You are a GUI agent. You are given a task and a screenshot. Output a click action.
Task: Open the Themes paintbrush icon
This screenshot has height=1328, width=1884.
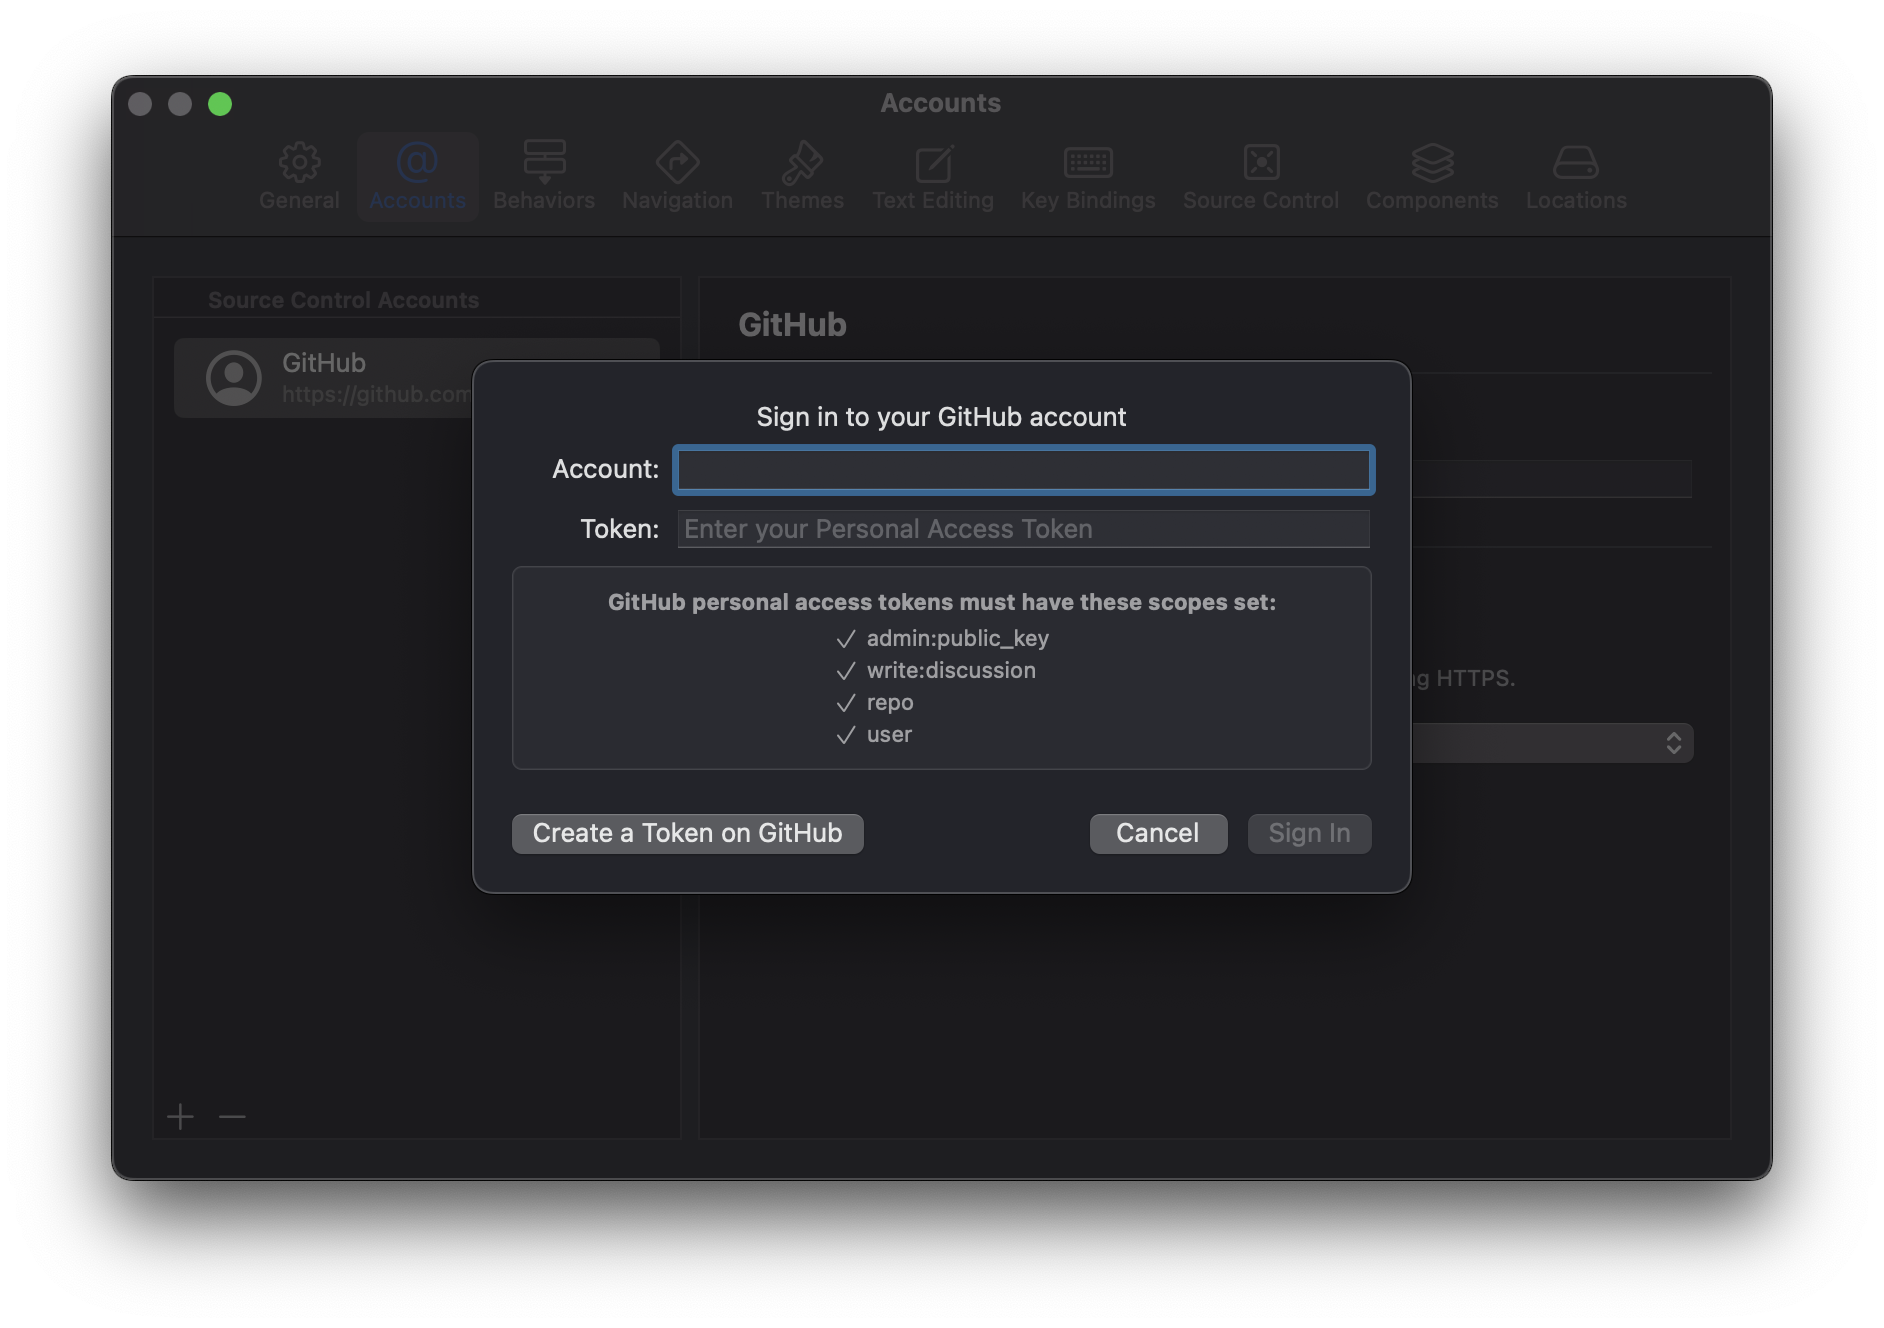tap(802, 162)
